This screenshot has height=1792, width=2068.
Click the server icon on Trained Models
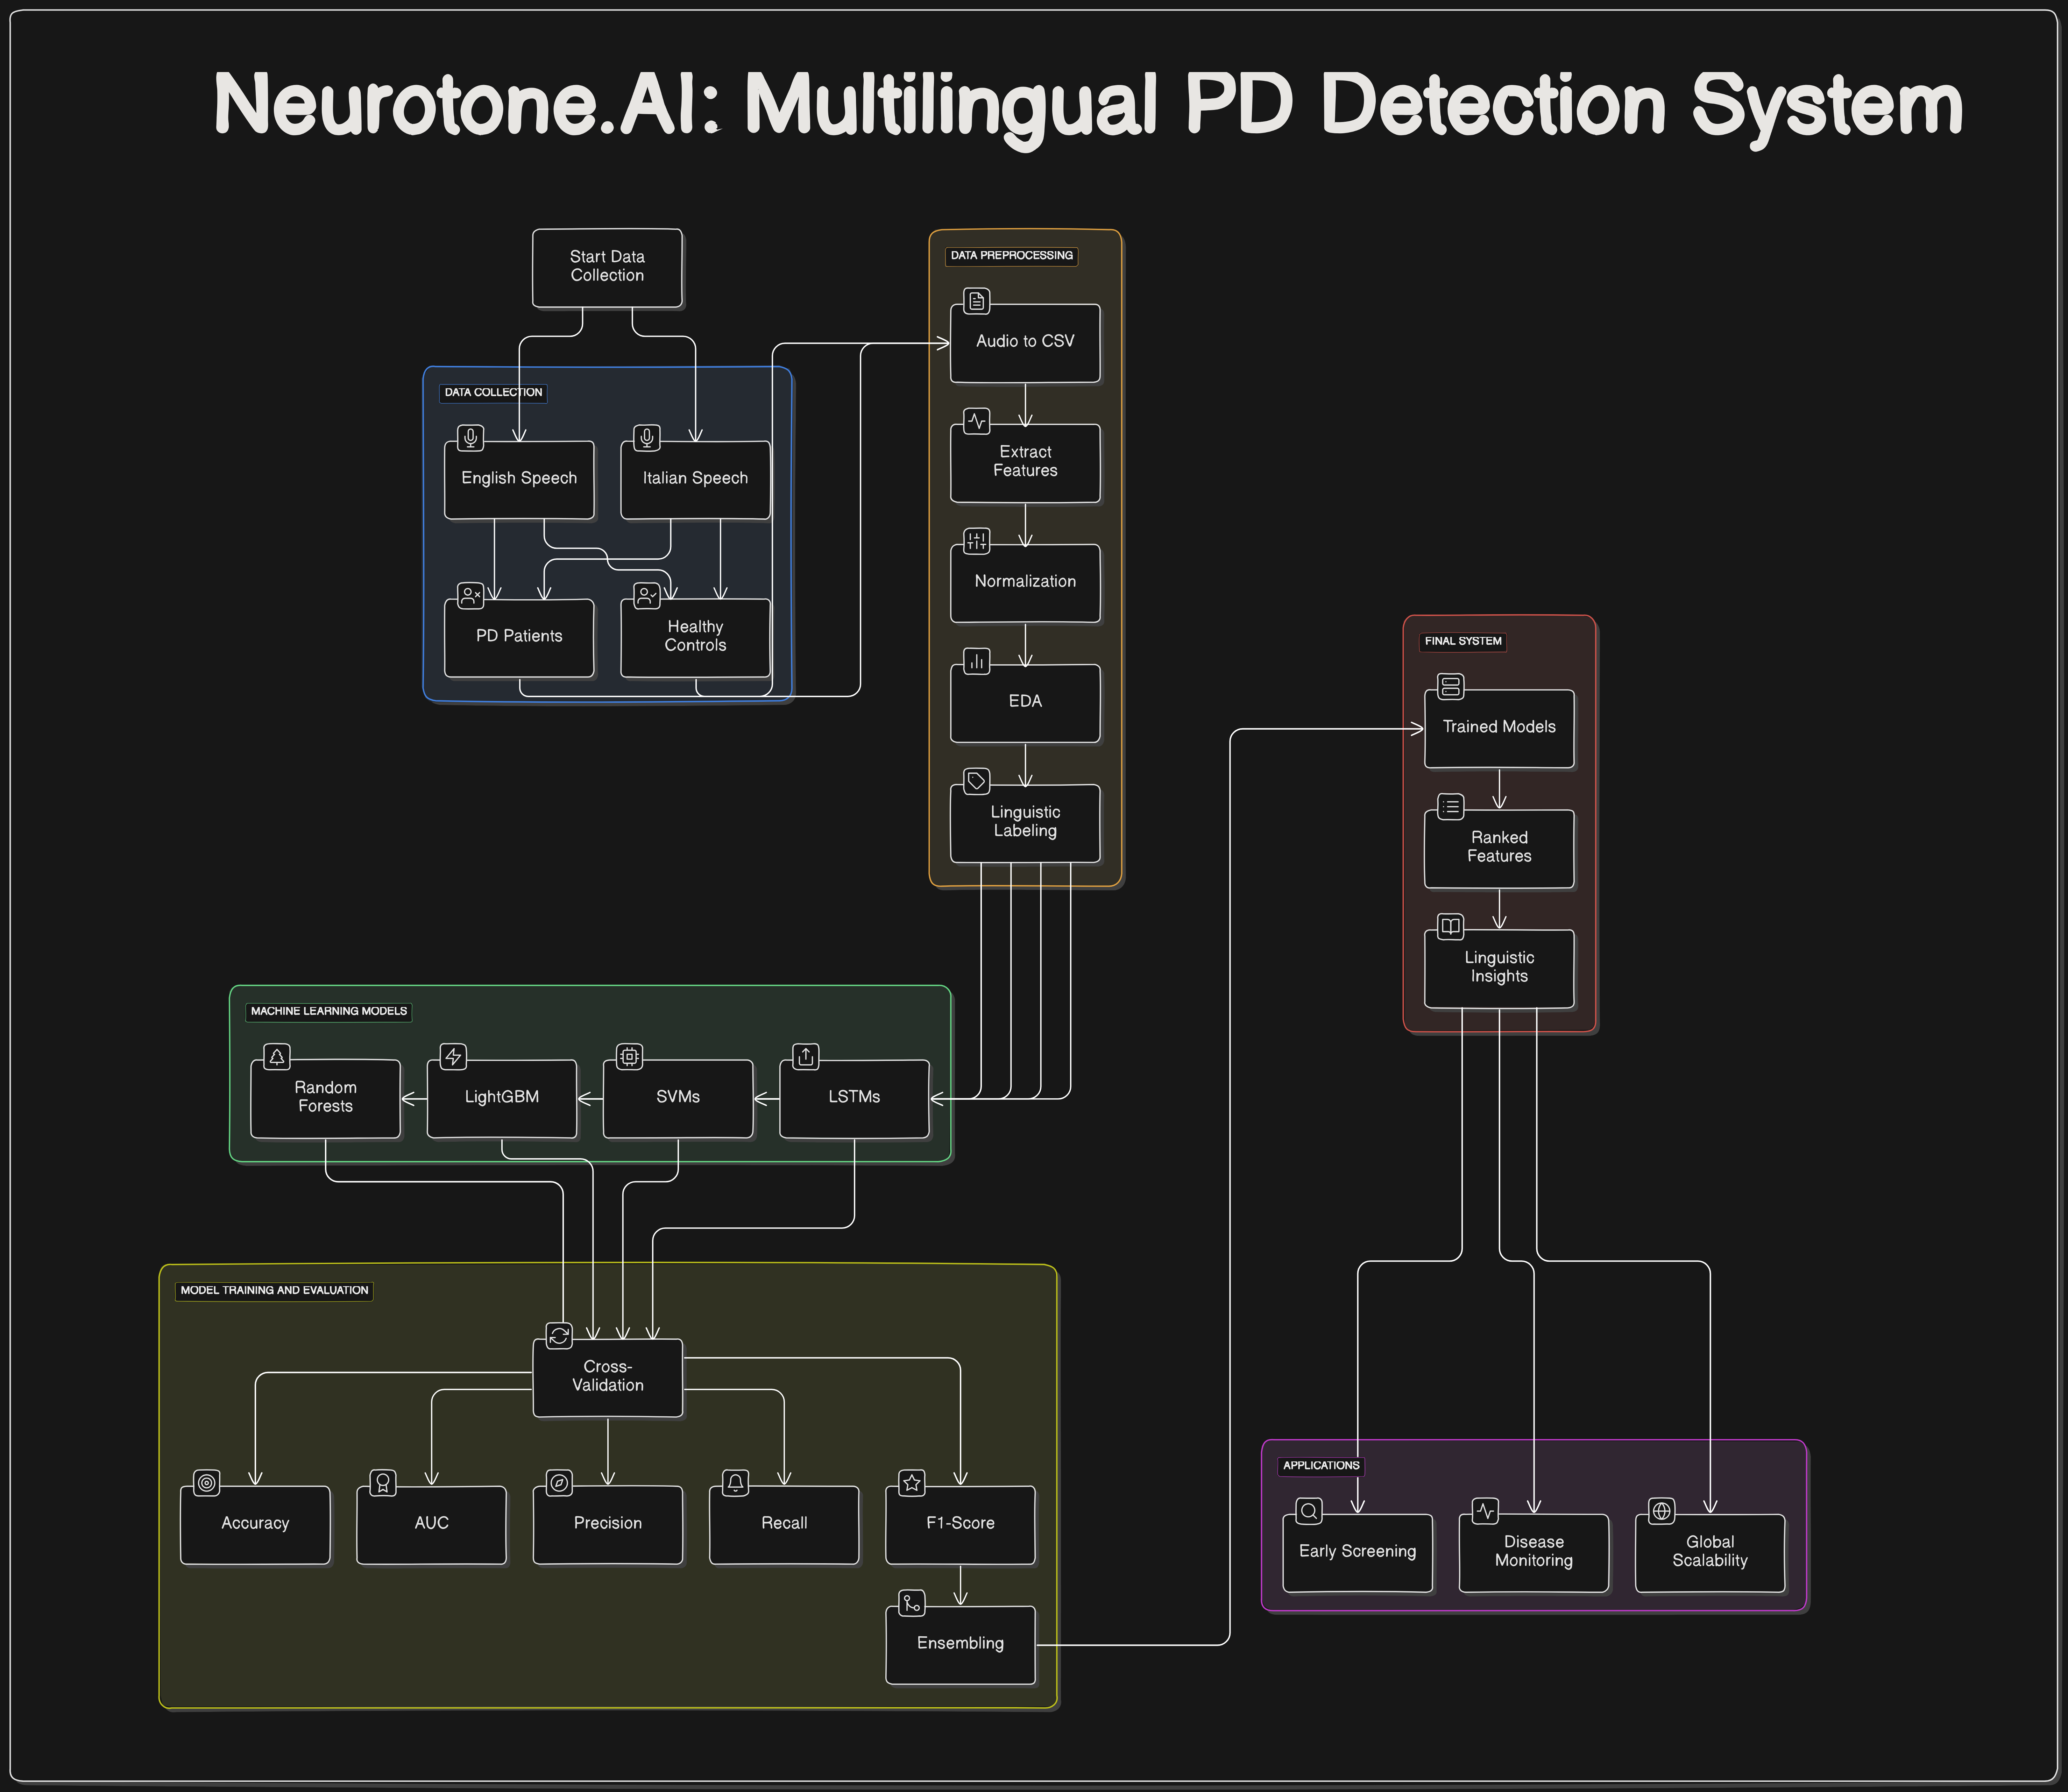tap(1451, 687)
